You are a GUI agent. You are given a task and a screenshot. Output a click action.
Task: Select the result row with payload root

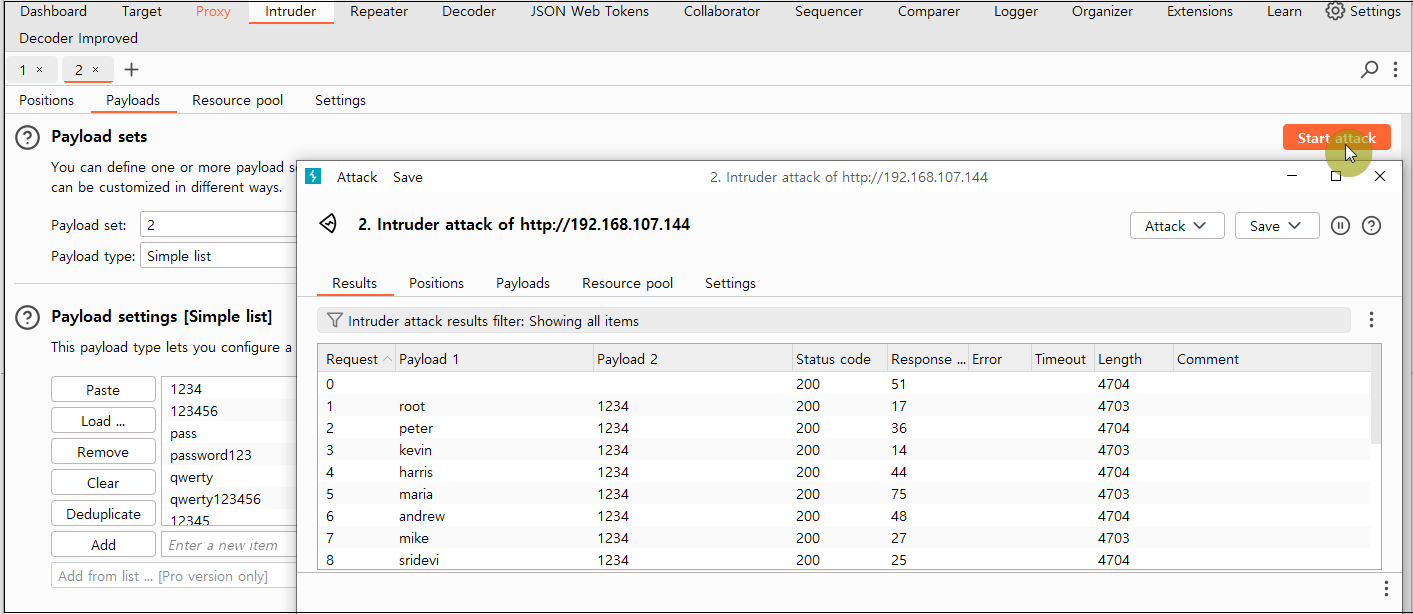click(845, 406)
